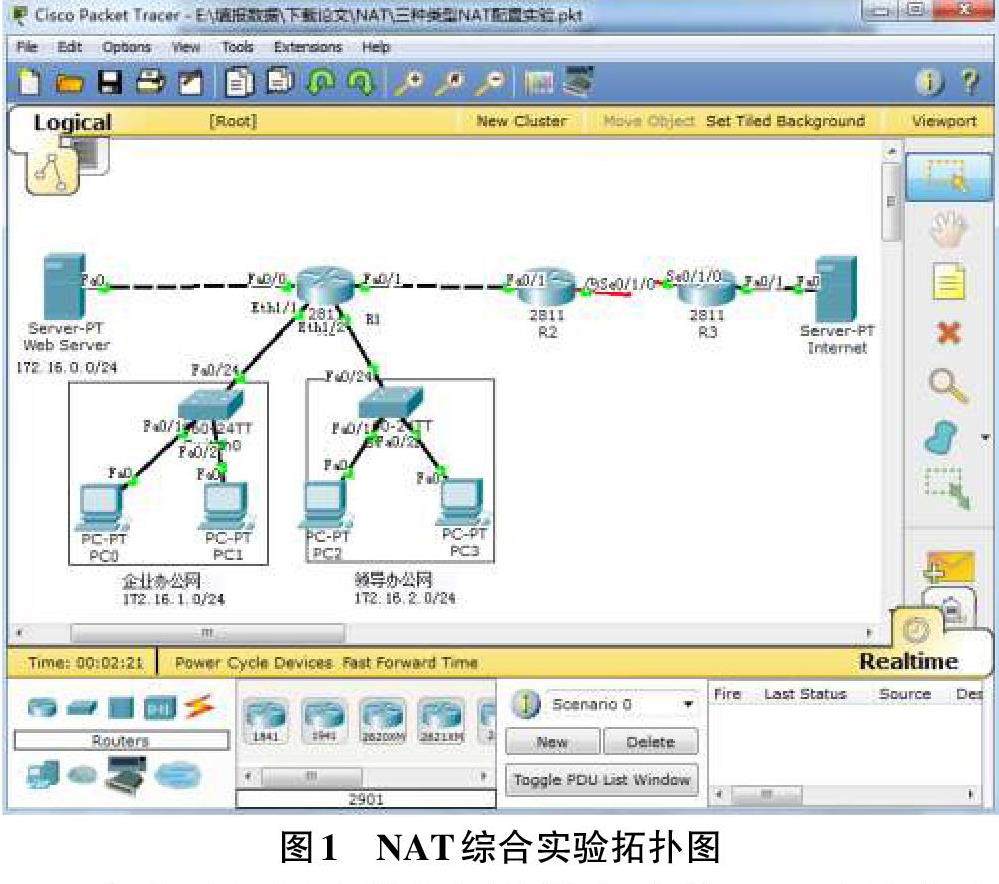Image resolution: width=999 pixels, height=884 pixels.
Task: Reset workspace zoom level
Action: tap(450, 83)
